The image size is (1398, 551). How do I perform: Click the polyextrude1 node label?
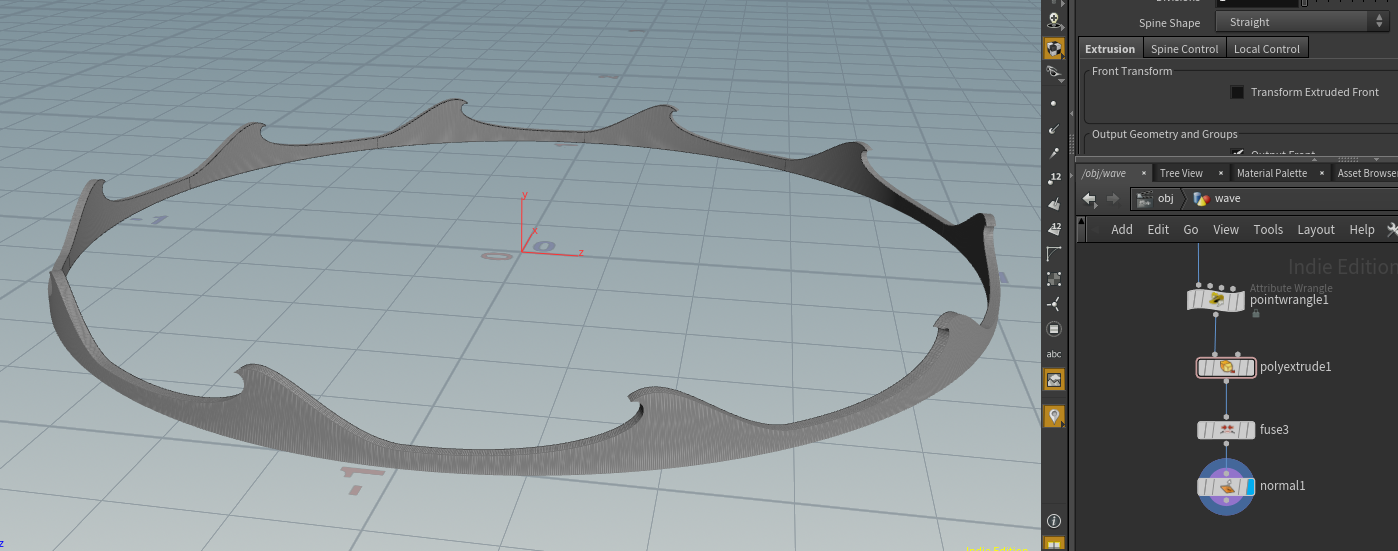click(x=1296, y=367)
